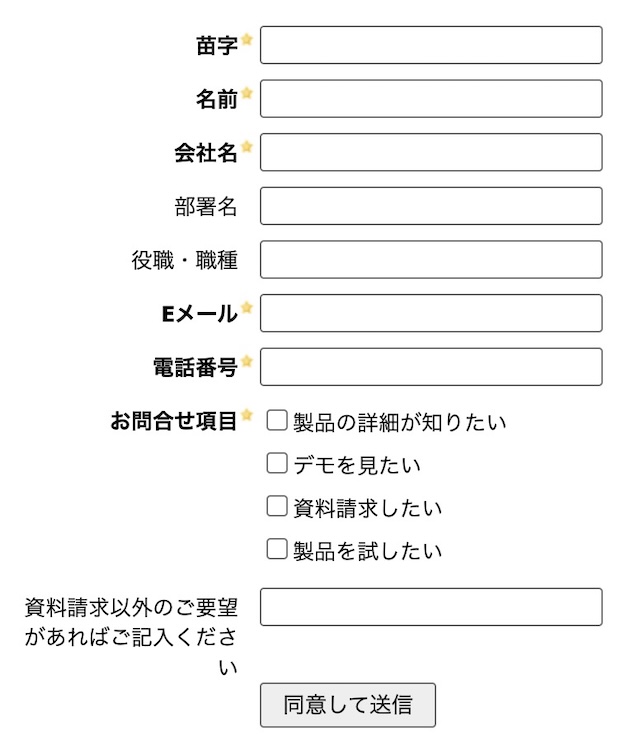Focus the 電話番号 text field
Viewport: 640px width, 741px height.
click(x=431, y=367)
